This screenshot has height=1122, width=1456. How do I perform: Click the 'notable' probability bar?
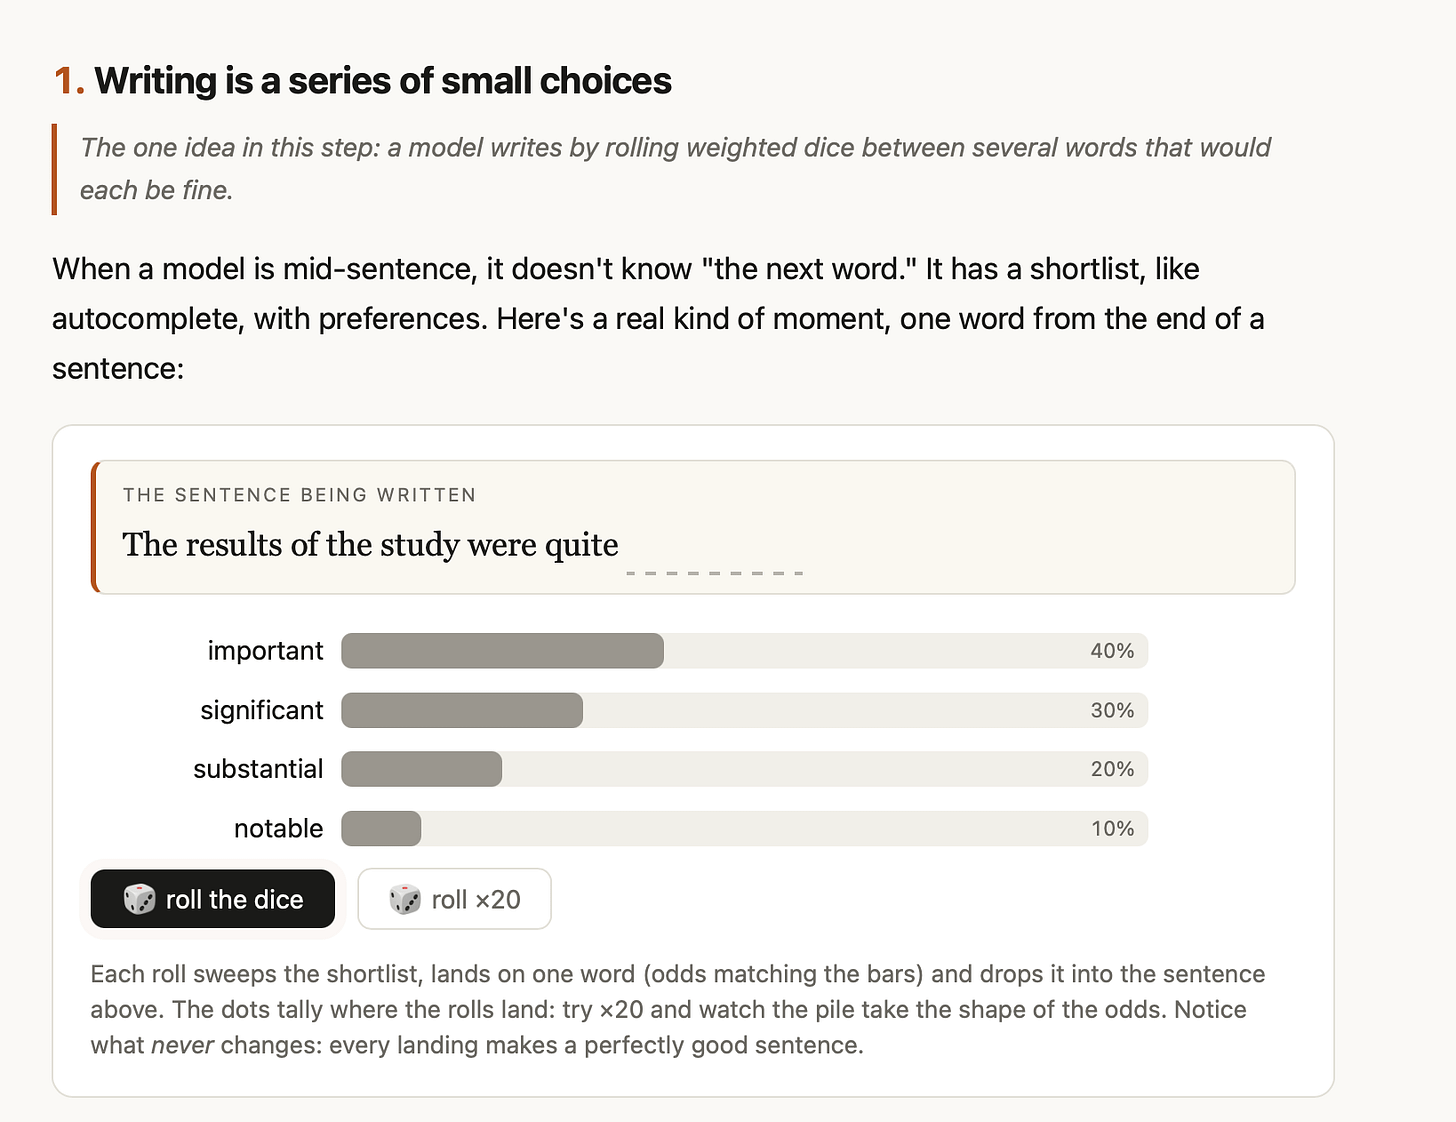(744, 829)
